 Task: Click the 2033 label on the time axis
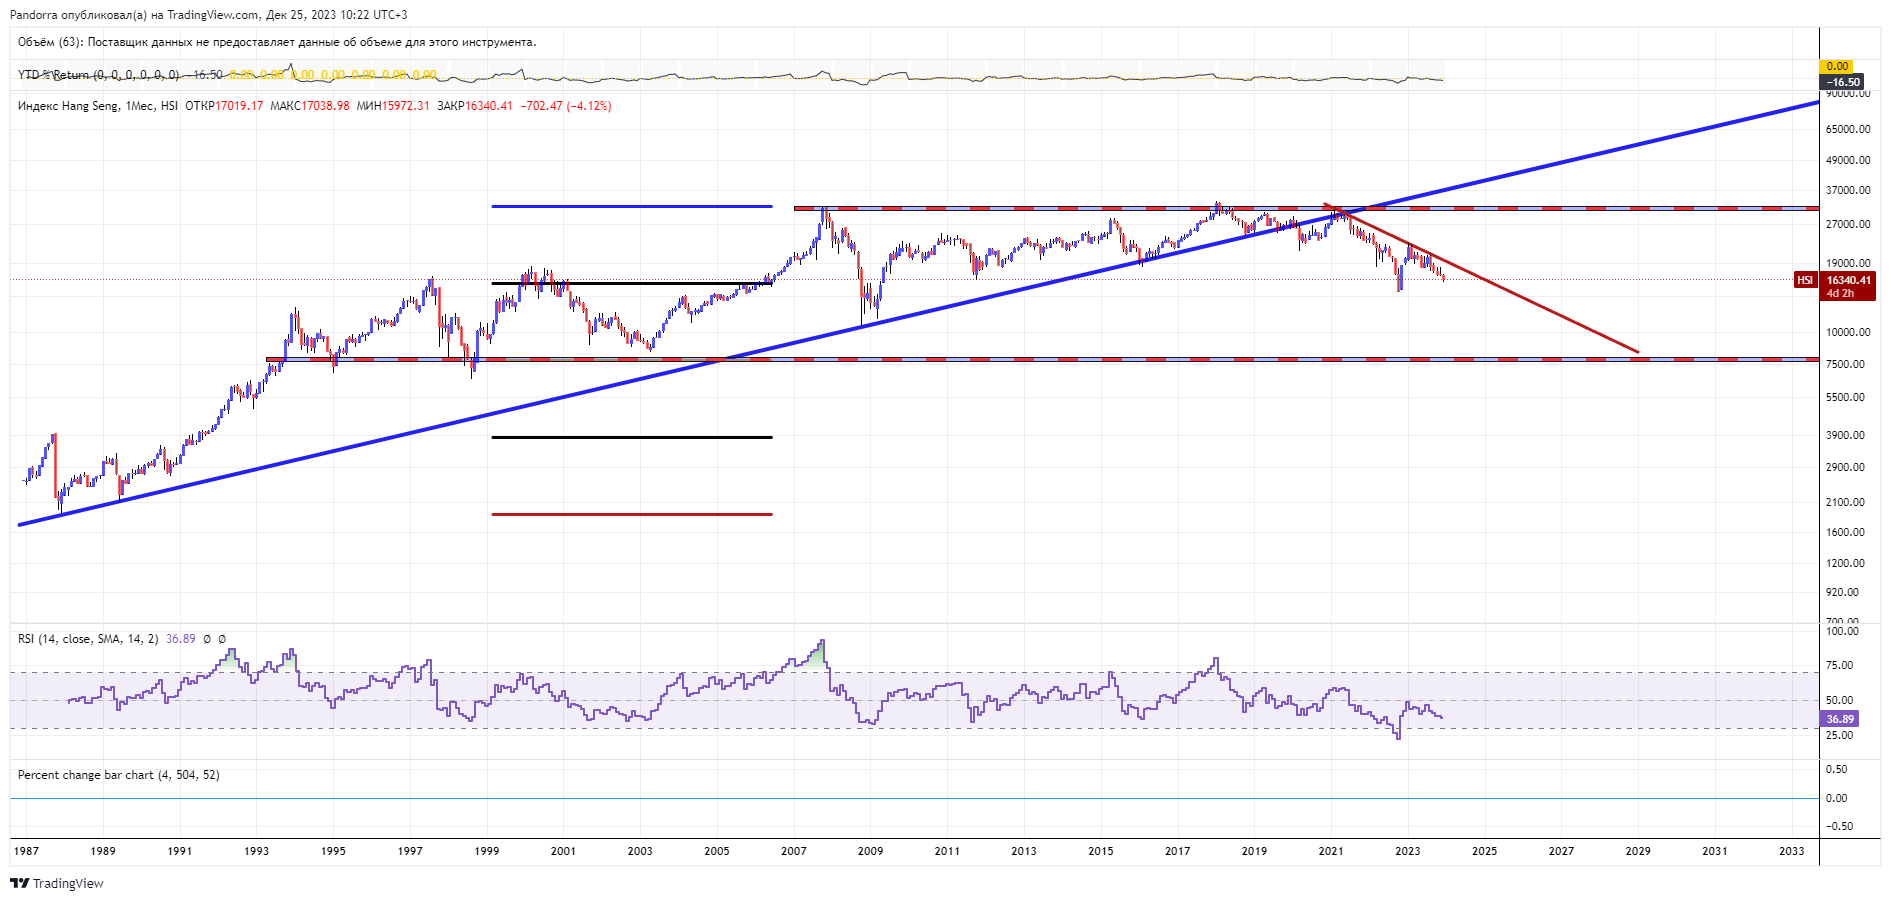point(1792,851)
